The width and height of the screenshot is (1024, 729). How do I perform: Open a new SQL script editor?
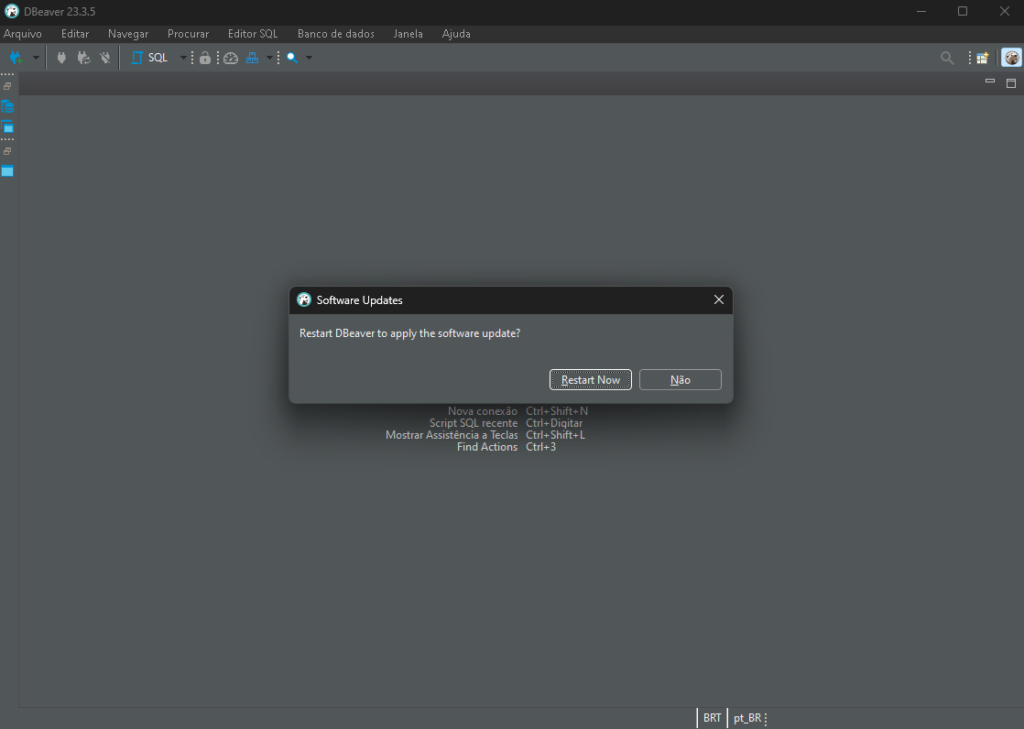[x=150, y=58]
